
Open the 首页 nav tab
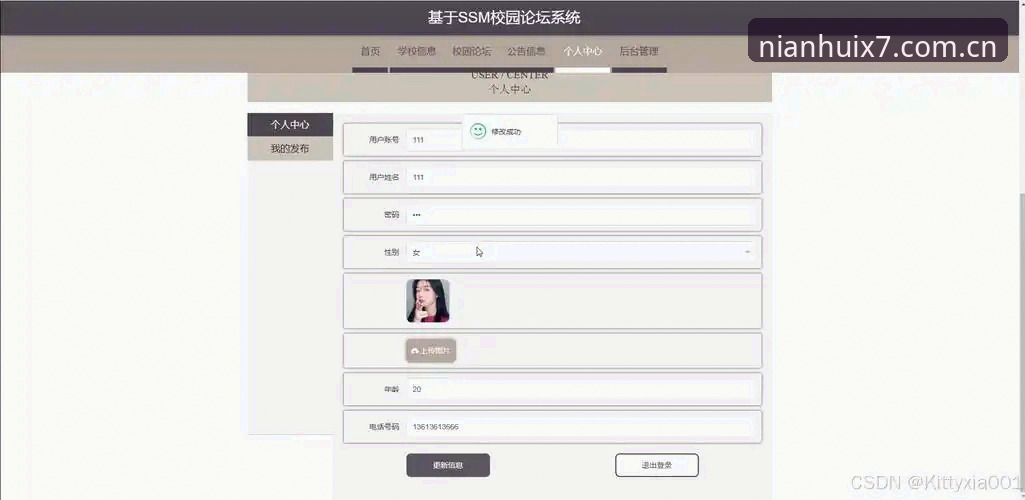click(x=370, y=51)
